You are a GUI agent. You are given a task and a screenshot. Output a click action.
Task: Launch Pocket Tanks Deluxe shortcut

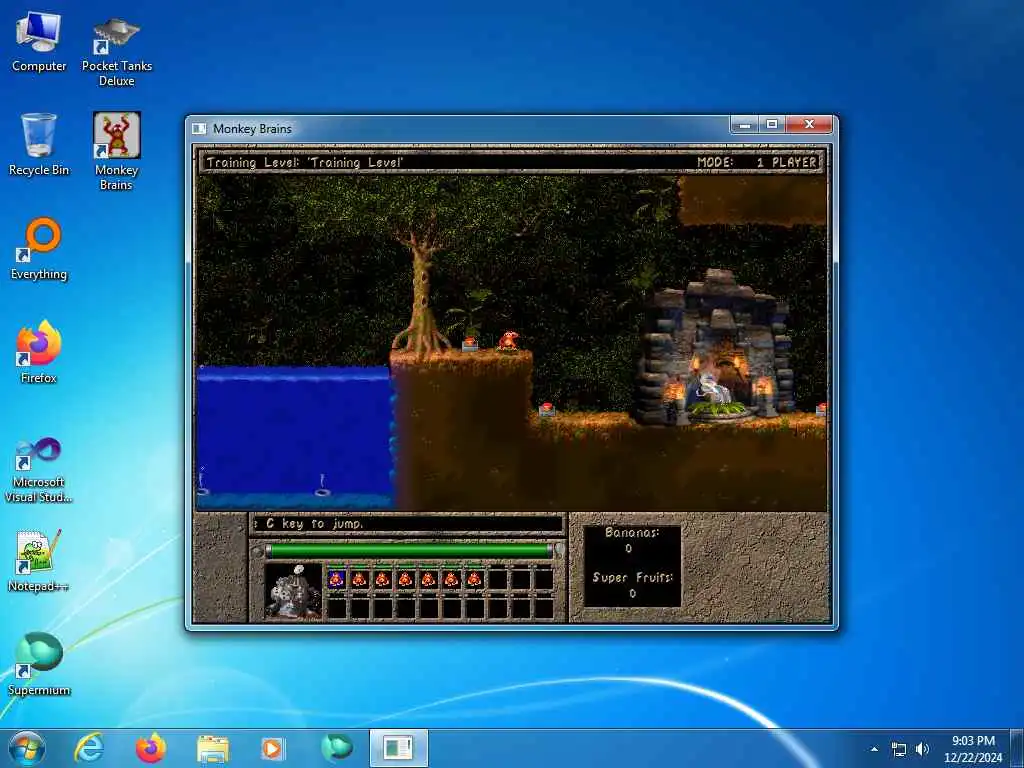pyautogui.click(x=116, y=51)
